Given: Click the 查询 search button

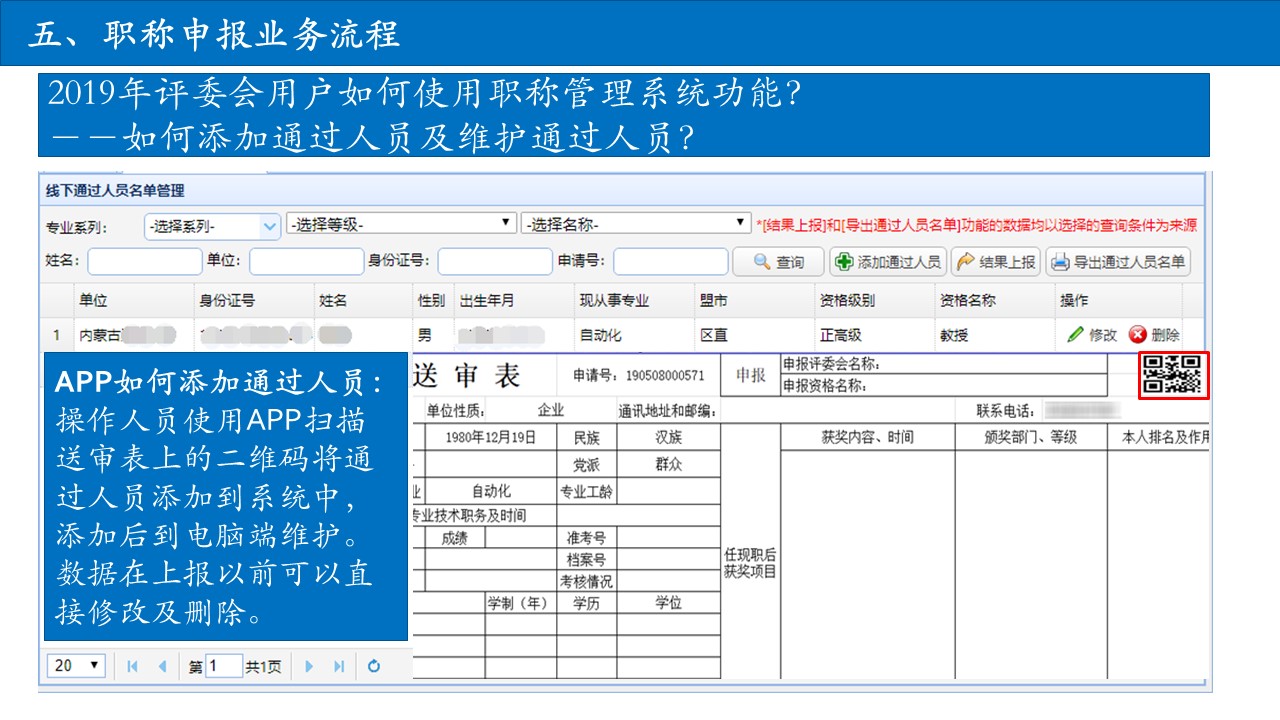Looking at the screenshot, I should click(778, 262).
